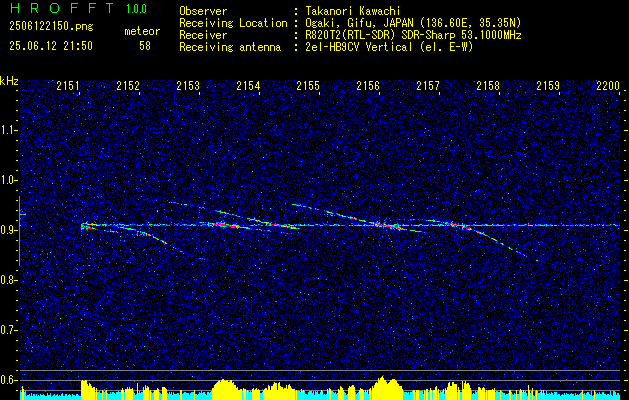Click the Receiving antenna label

(230, 47)
